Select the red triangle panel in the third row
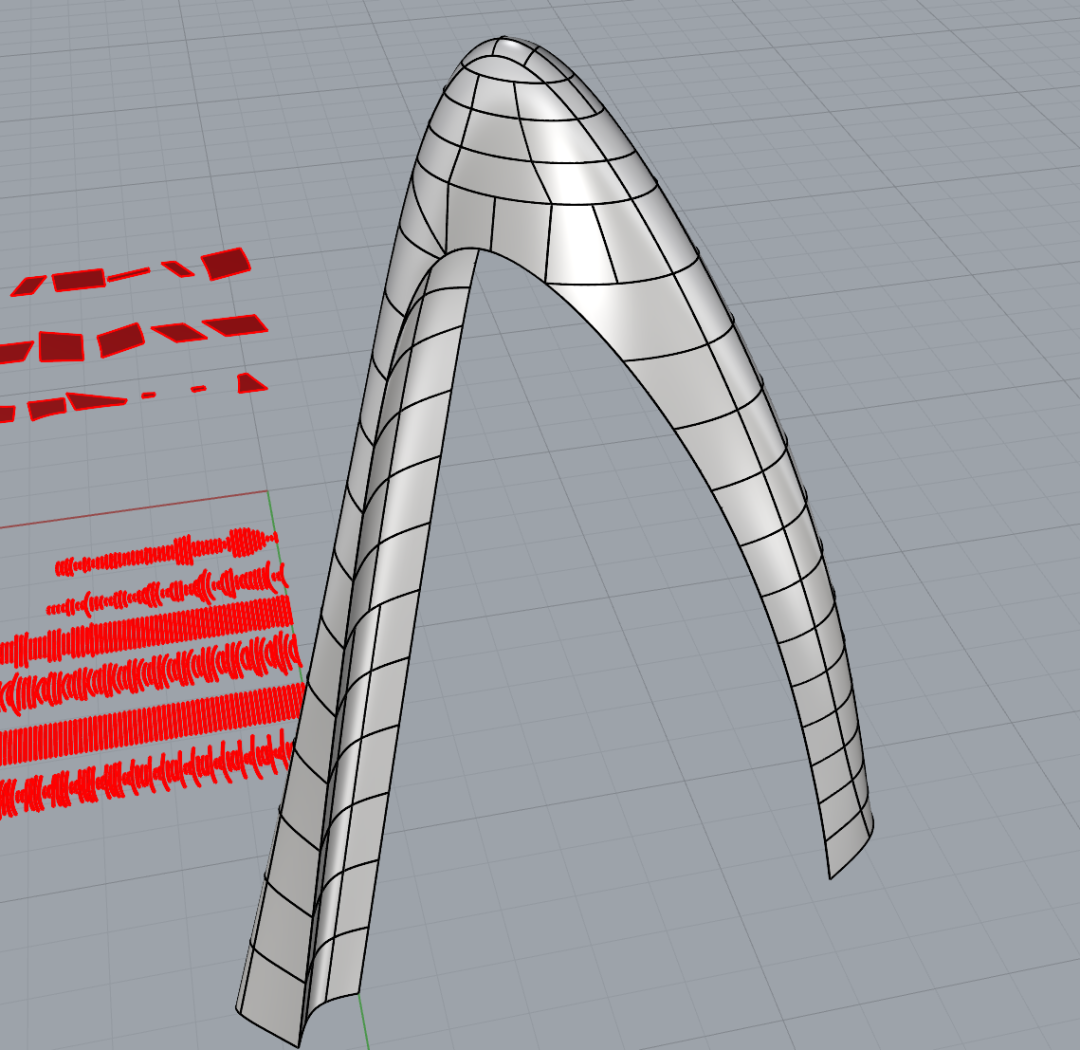The height and width of the screenshot is (1050, 1080). pyautogui.click(x=251, y=383)
